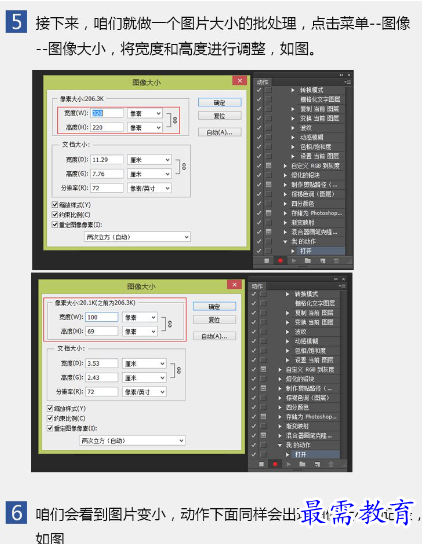This screenshot has height=544, width=422.
Task: Click Stop recording icon in upper screenshot Actions panel
Action: [x=267, y=261]
